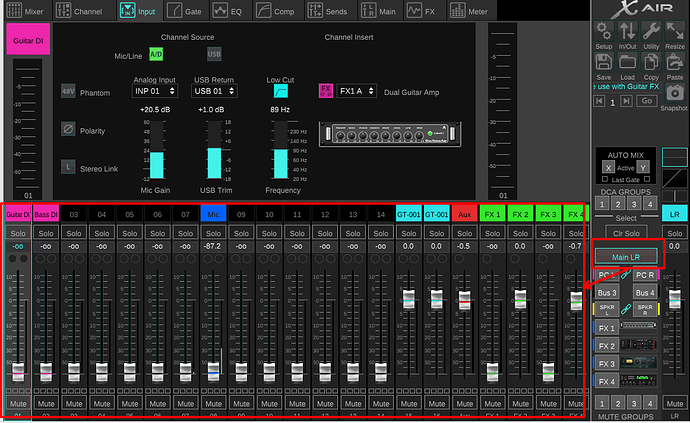Open the Load folder icon
The height and width of the screenshot is (423, 690).
(627, 63)
